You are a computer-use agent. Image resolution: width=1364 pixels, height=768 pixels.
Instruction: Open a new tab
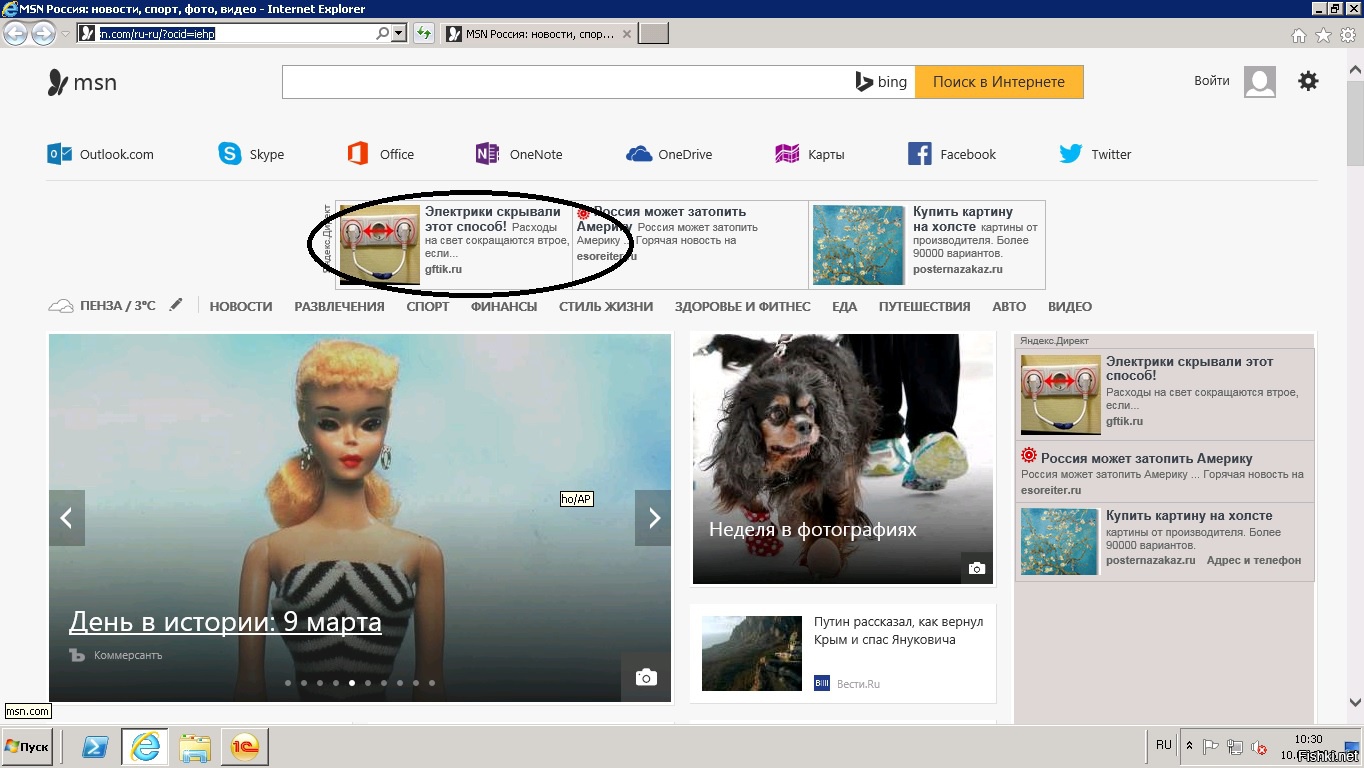point(654,34)
